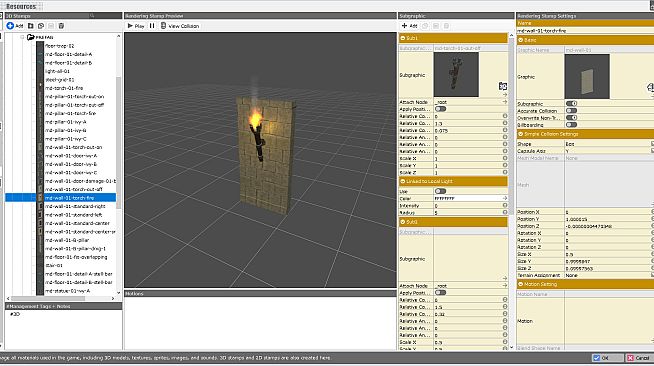The height and width of the screenshot is (366, 654).
Task: Click the trash icon in 3D Stamps toolbar
Action: point(61,26)
